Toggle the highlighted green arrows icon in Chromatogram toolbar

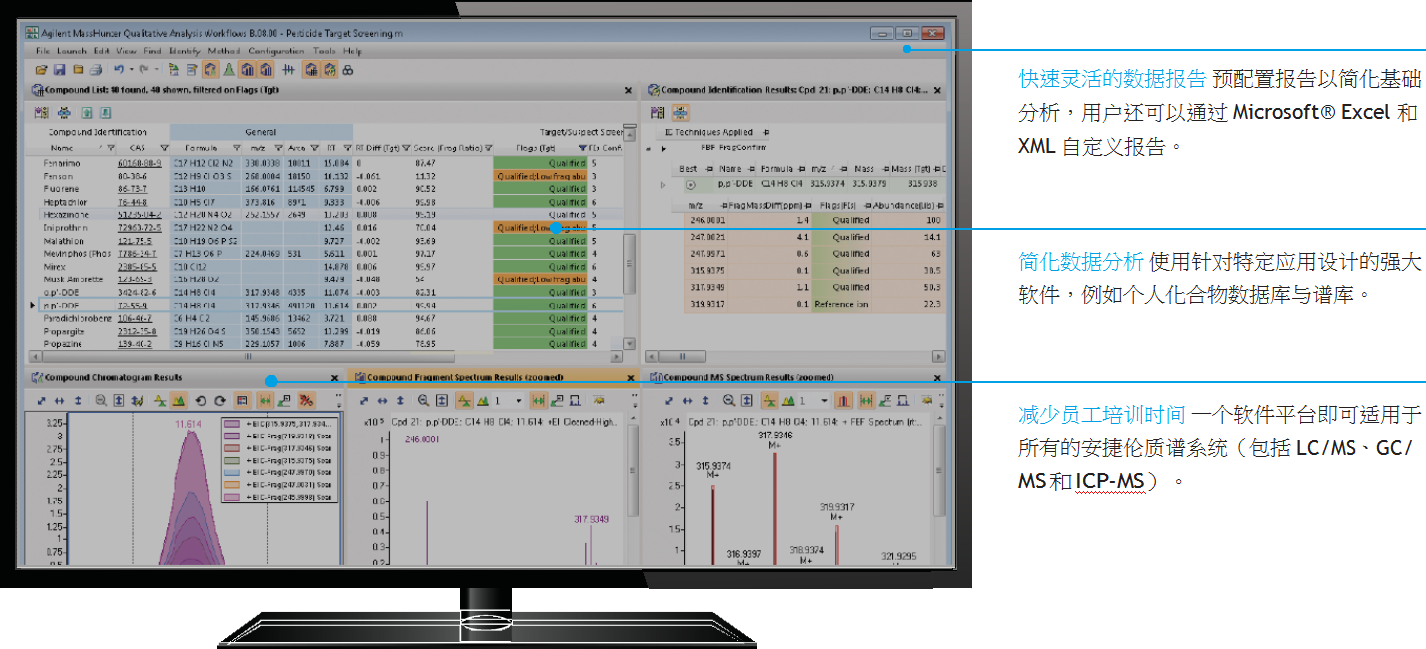[265, 400]
